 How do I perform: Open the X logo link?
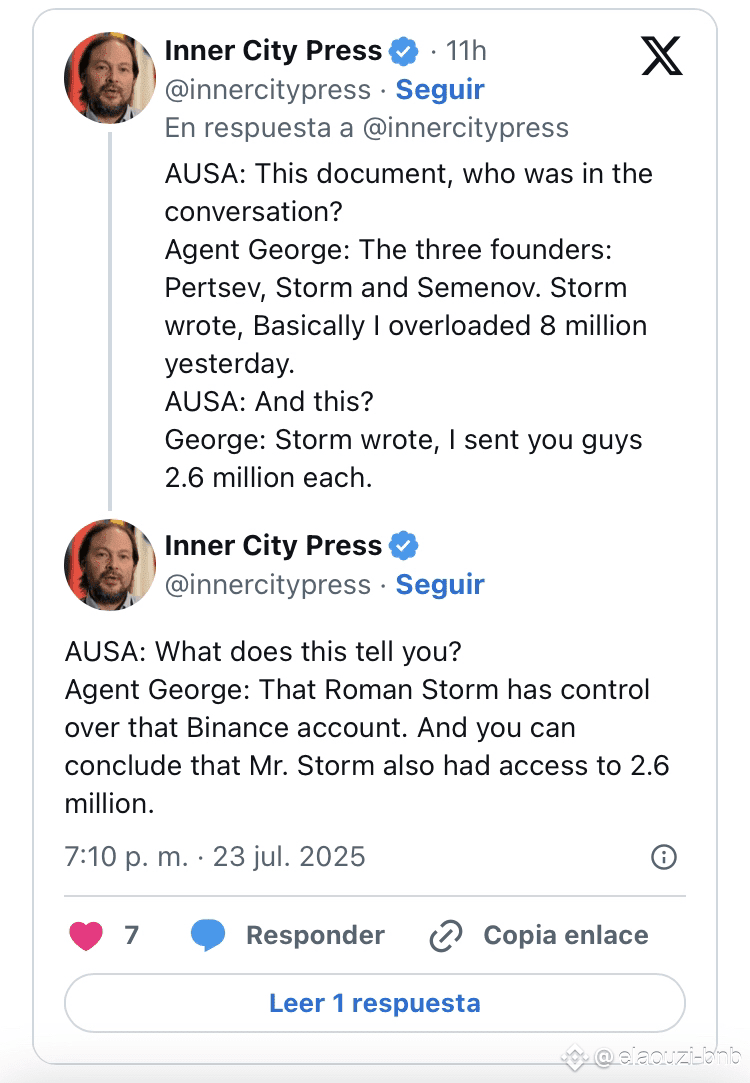click(x=662, y=56)
